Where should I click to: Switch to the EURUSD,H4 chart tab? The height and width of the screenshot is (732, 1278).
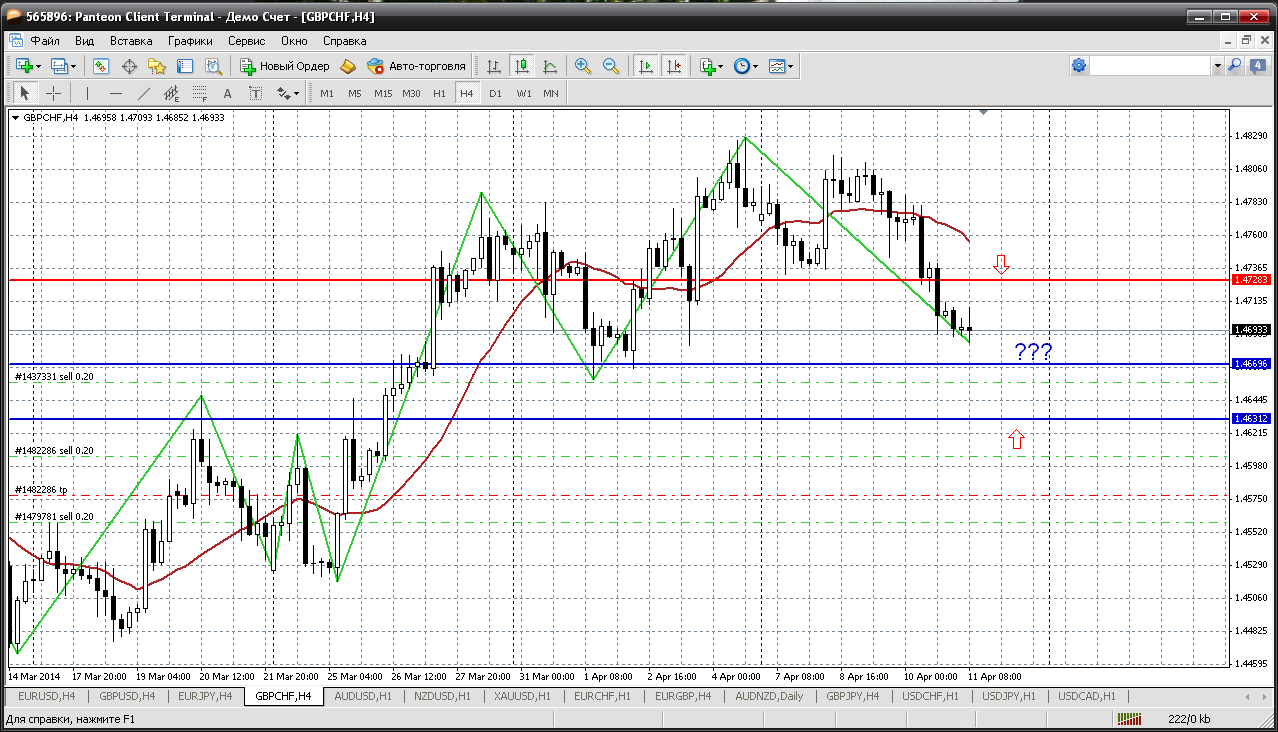(x=46, y=696)
